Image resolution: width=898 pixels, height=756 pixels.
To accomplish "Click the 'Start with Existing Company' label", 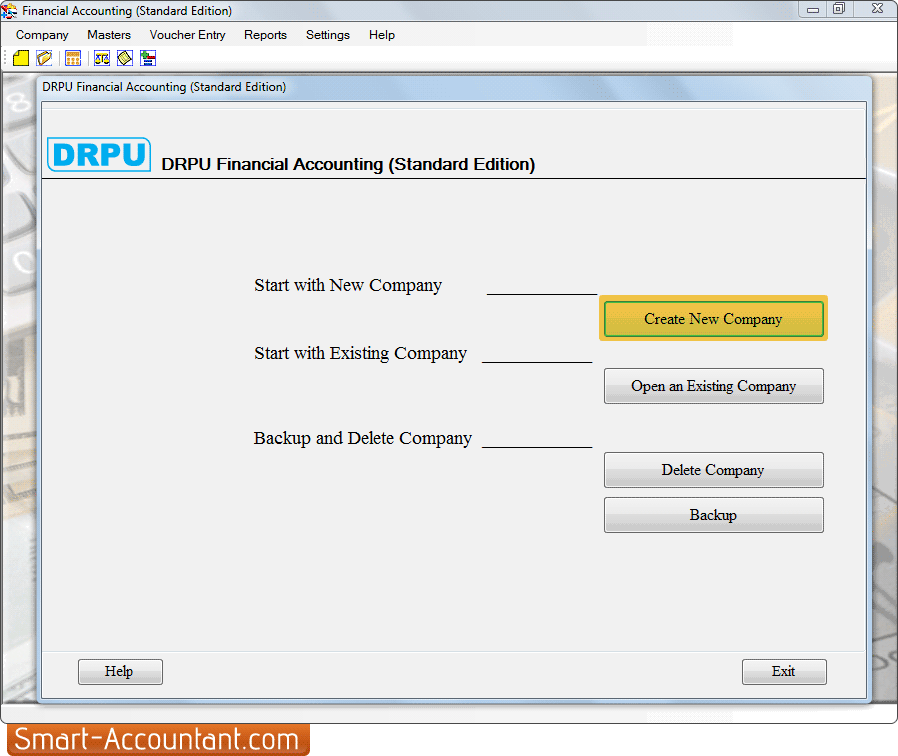I will pos(360,353).
